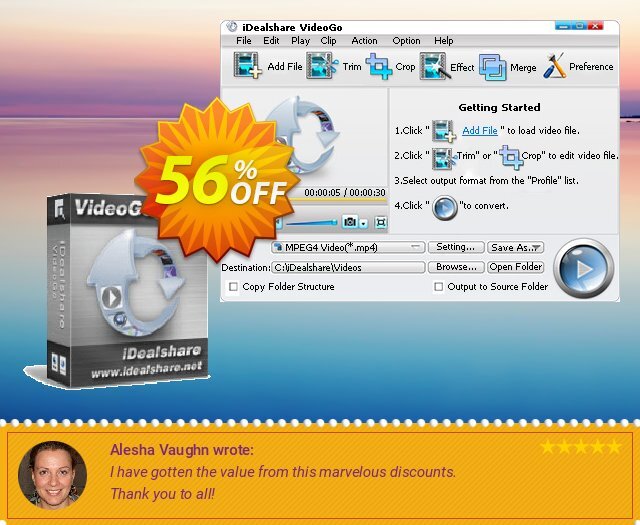Click the 00:00:05 / 00:00:30 time display
Image resolution: width=640 pixels, height=525 pixels.
[345, 192]
